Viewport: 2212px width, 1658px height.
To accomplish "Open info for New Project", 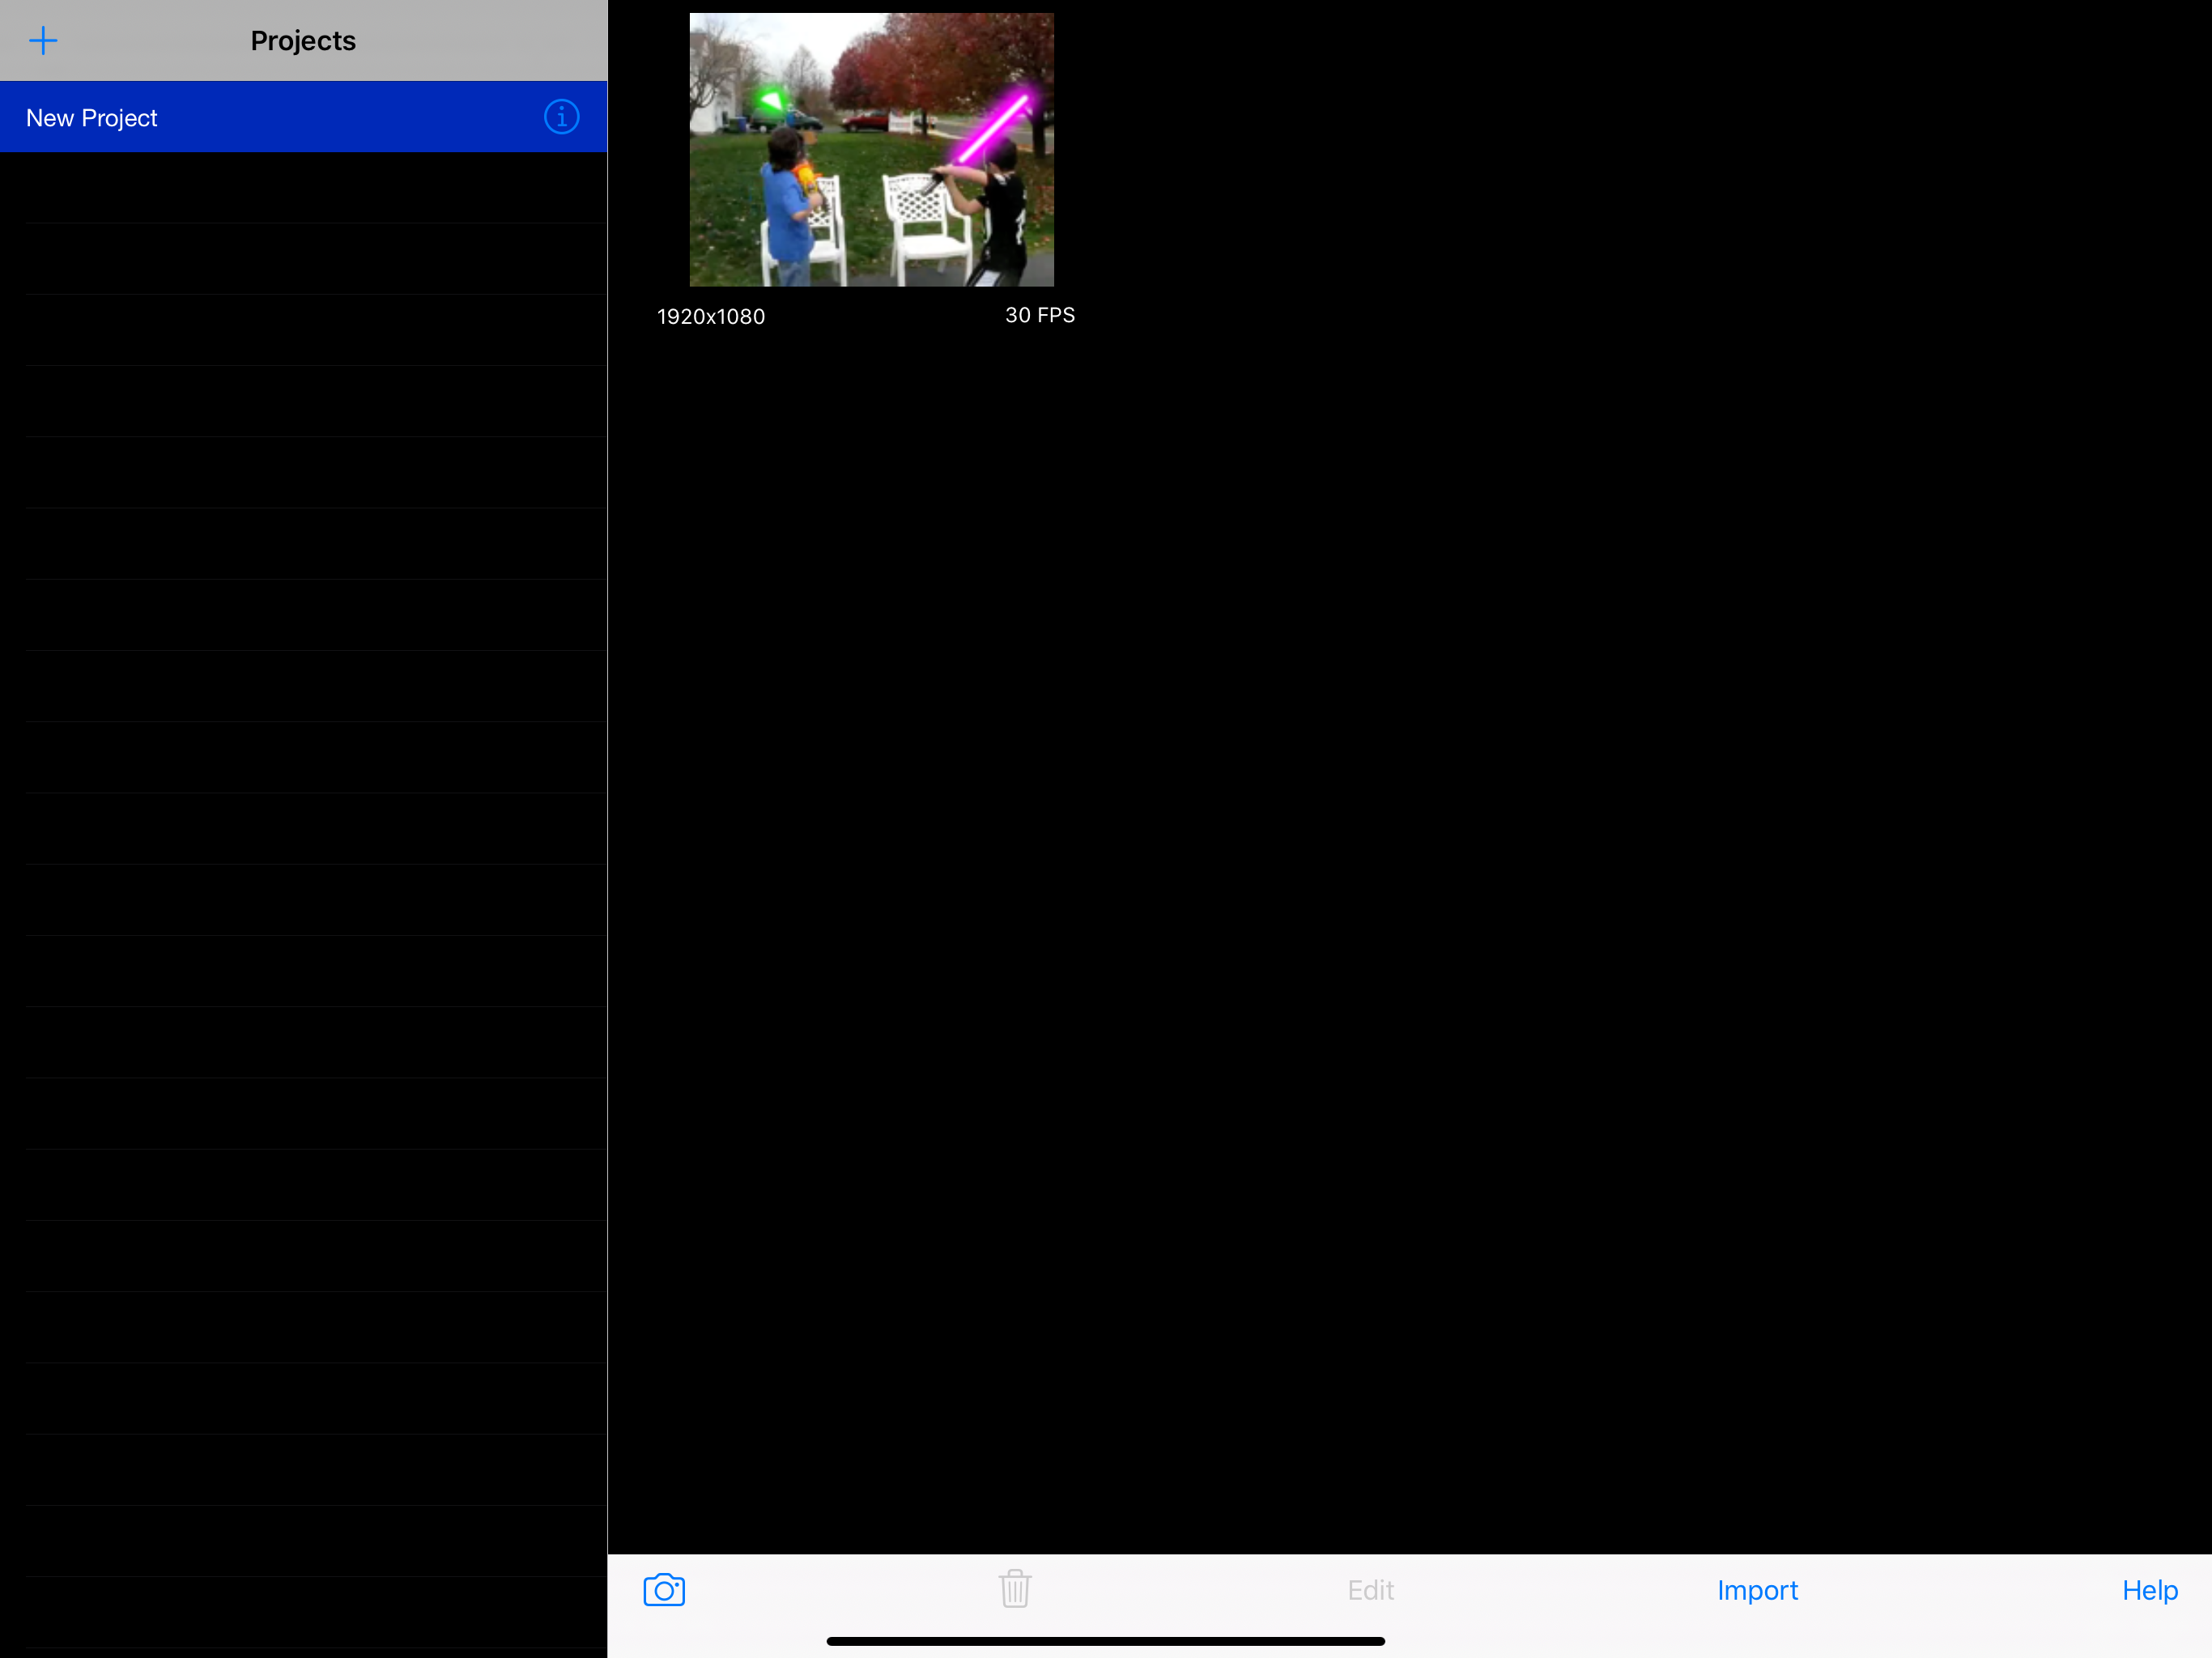I will [x=561, y=117].
